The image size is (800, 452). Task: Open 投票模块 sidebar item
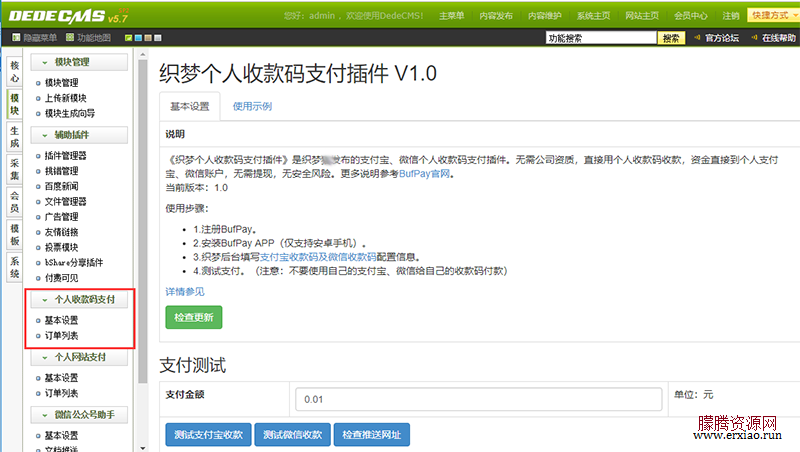(x=61, y=247)
